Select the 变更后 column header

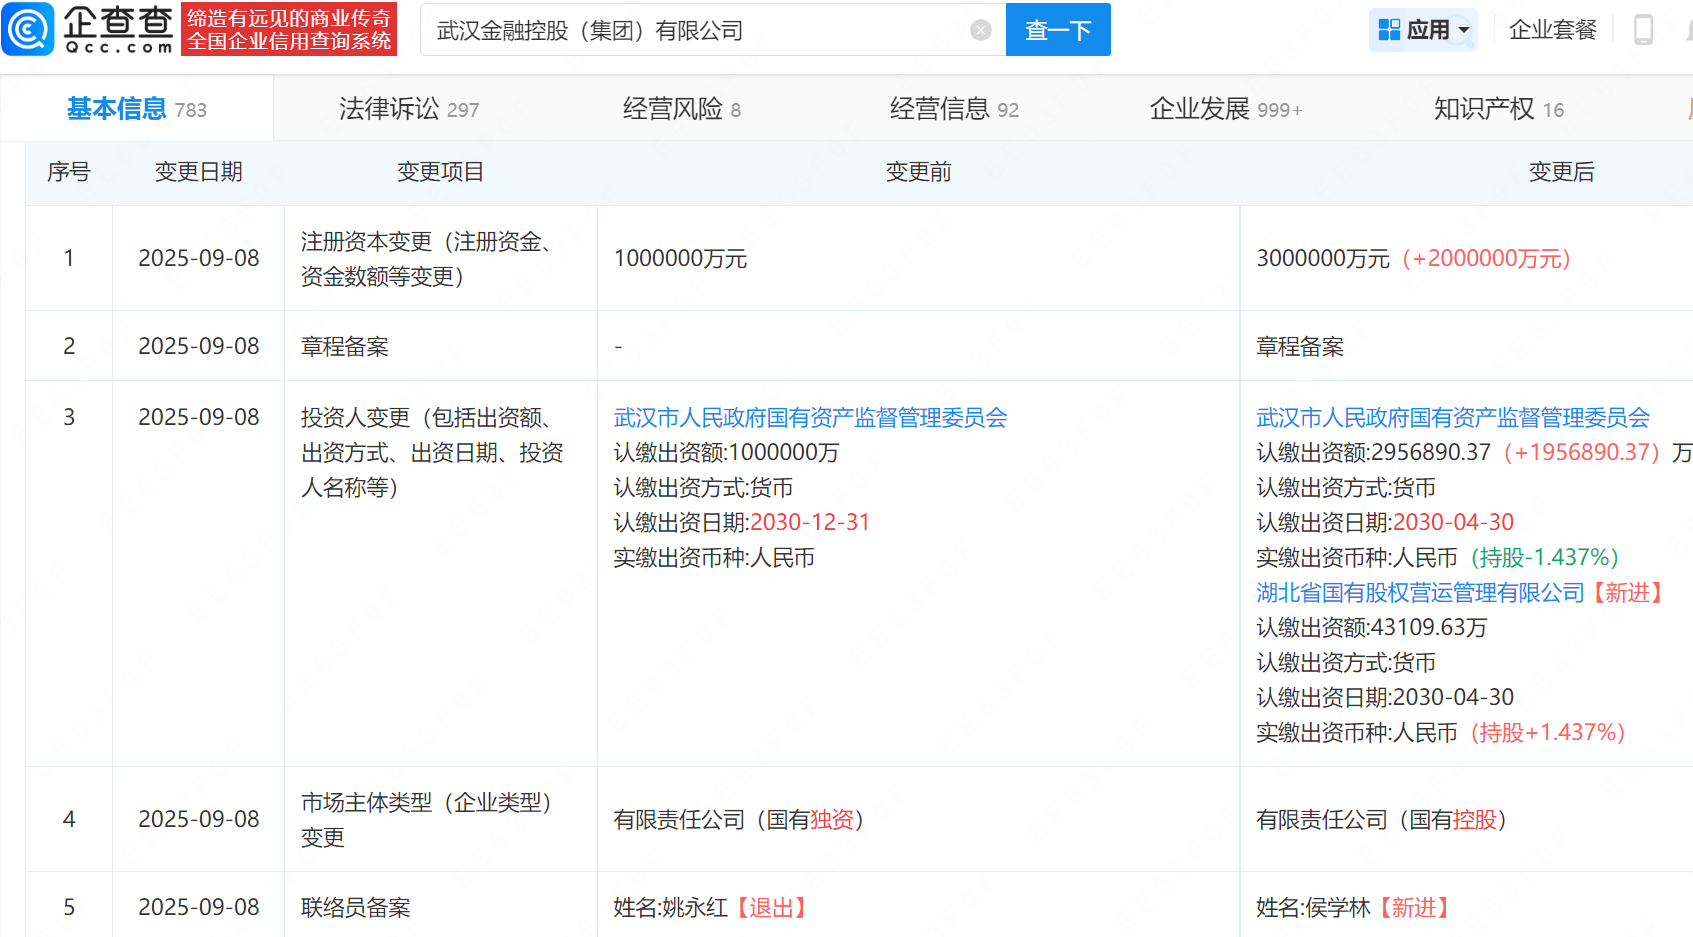point(1561,172)
